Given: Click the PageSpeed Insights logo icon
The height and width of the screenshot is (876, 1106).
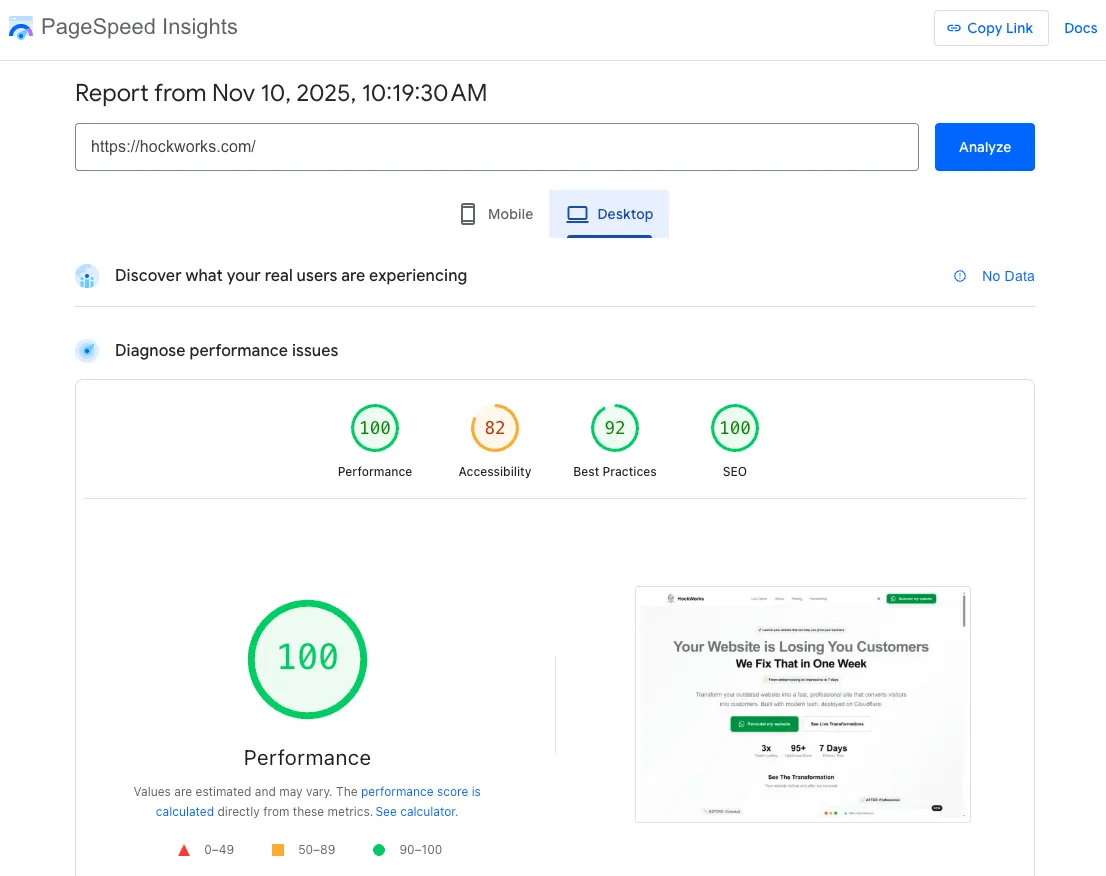Looking at the screenshot, I should (20, 27).
